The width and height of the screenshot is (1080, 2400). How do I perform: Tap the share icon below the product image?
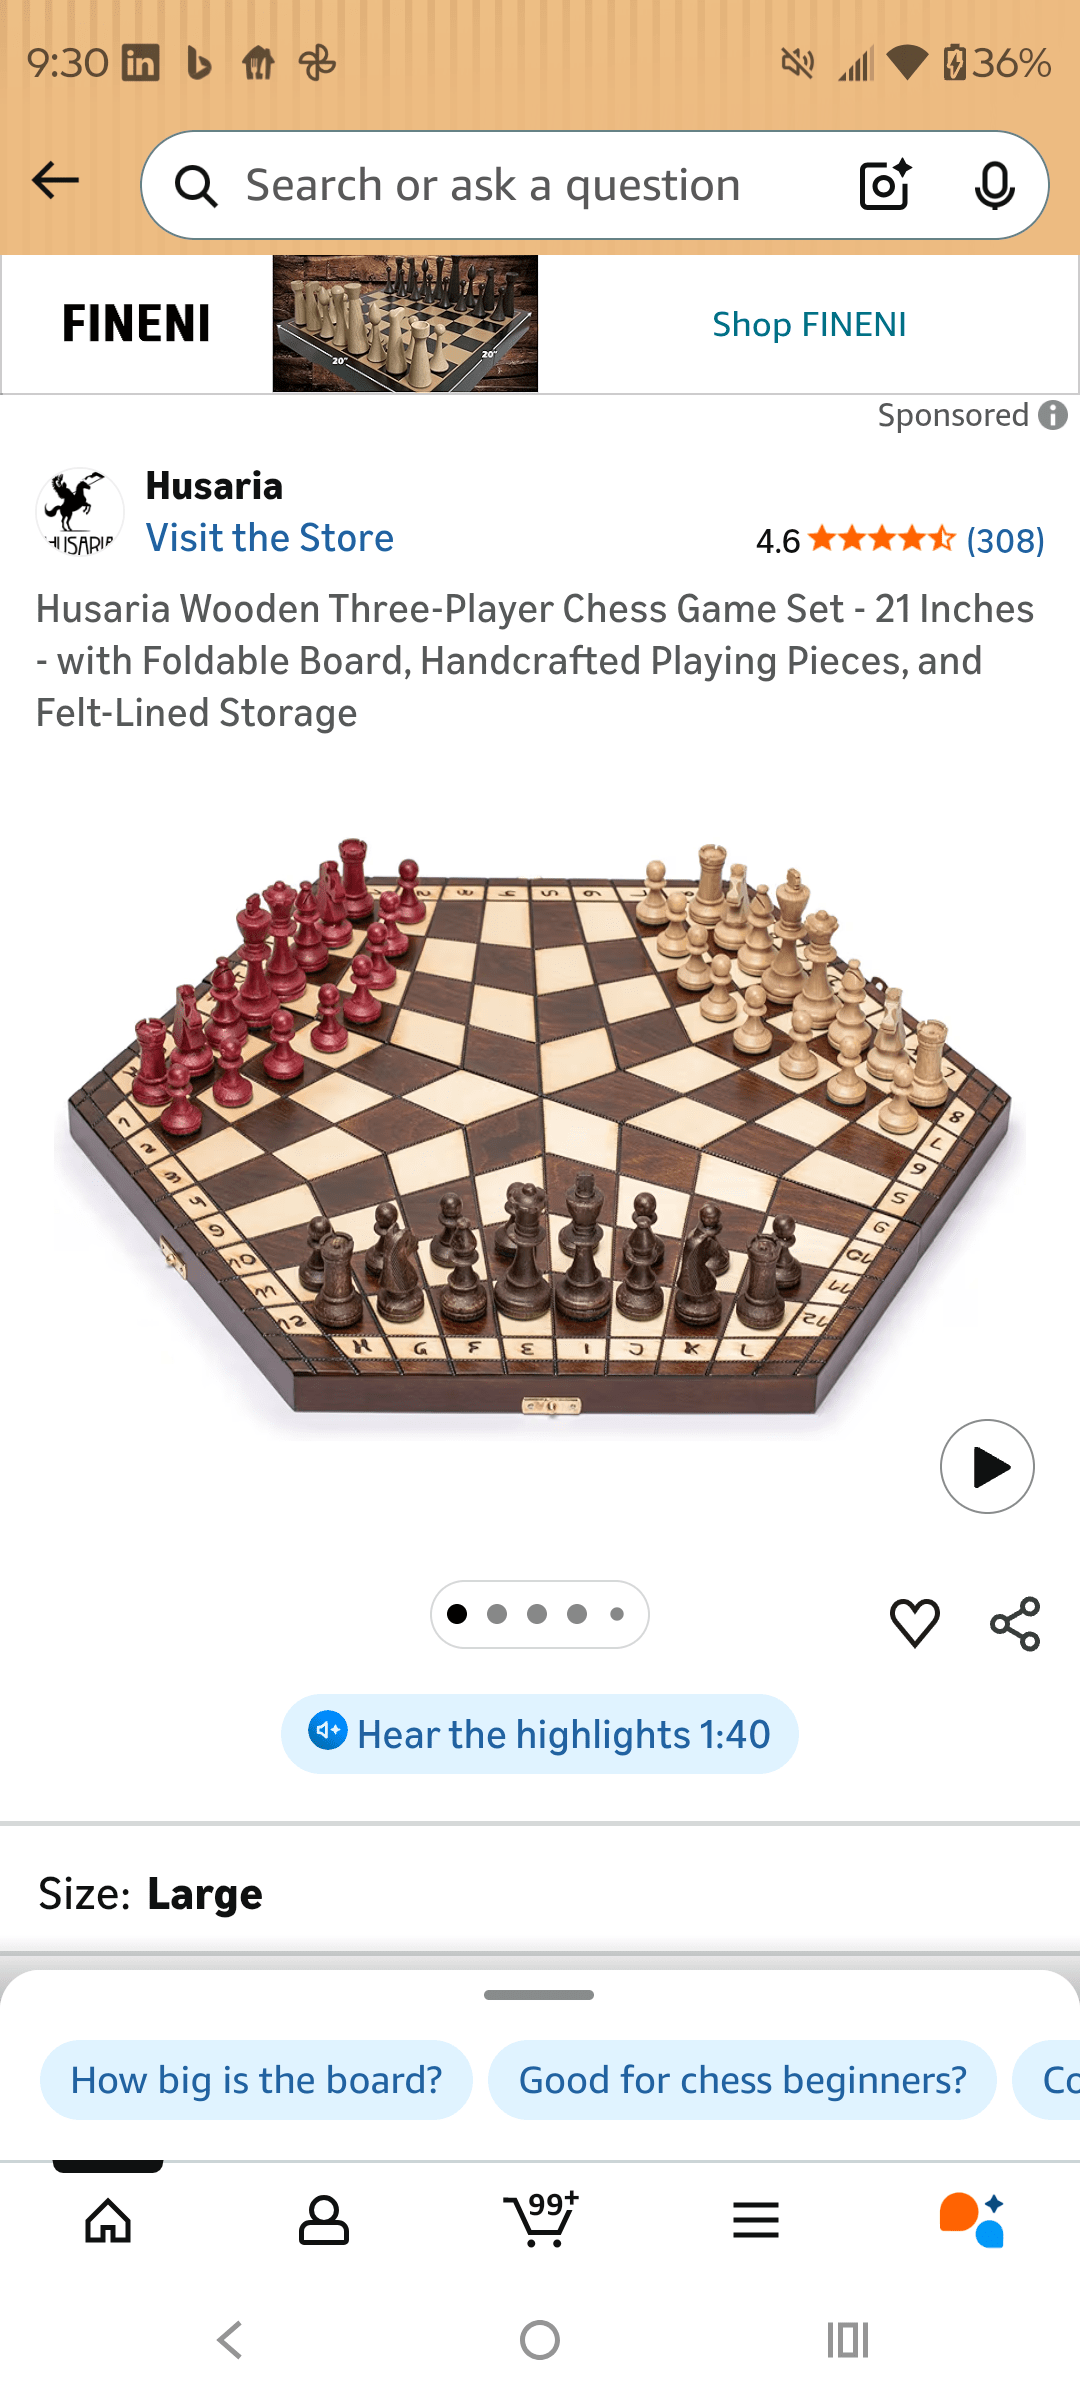coord(1015,1623)
